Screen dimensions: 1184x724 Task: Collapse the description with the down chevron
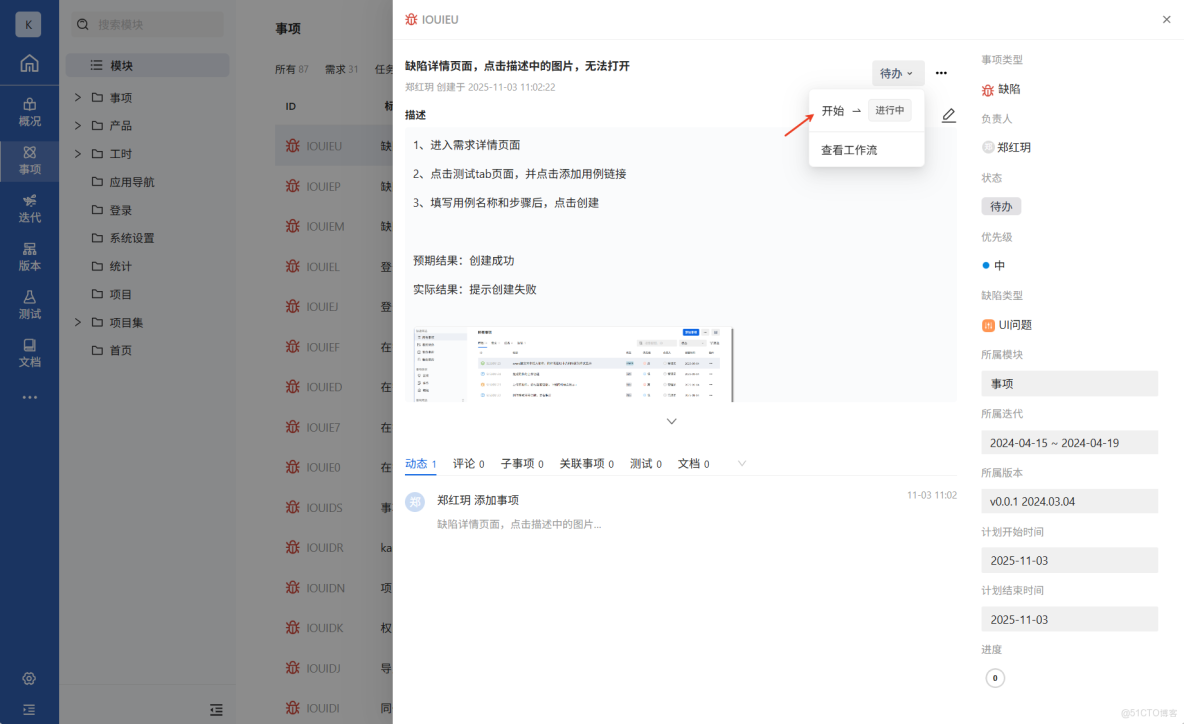(x=671, y=421)
